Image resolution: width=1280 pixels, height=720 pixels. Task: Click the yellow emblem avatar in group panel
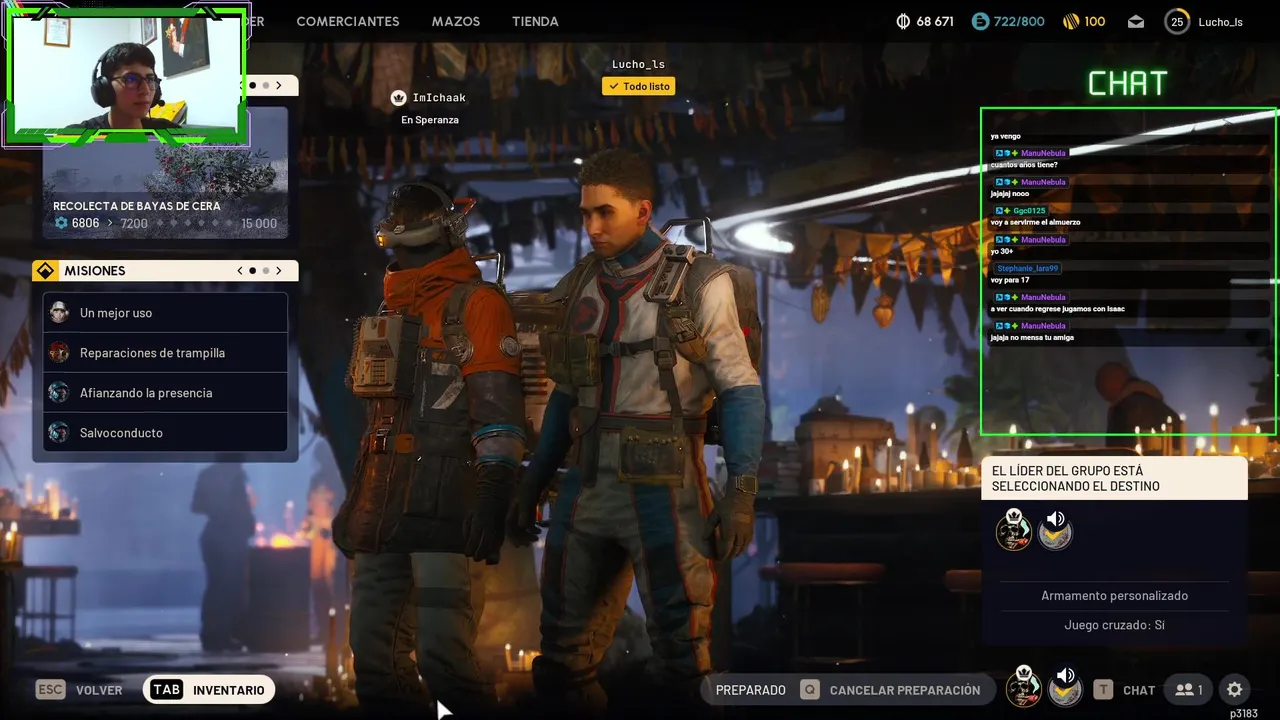1055,534
